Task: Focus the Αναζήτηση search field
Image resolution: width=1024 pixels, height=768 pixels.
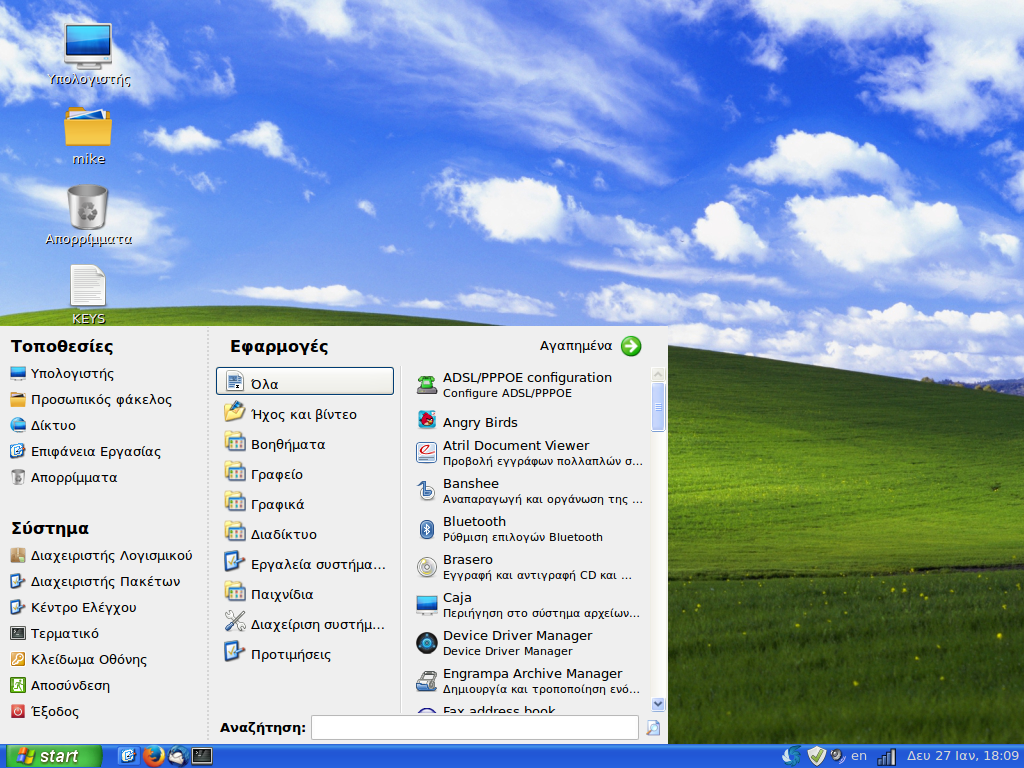Action: click(475, 728)
